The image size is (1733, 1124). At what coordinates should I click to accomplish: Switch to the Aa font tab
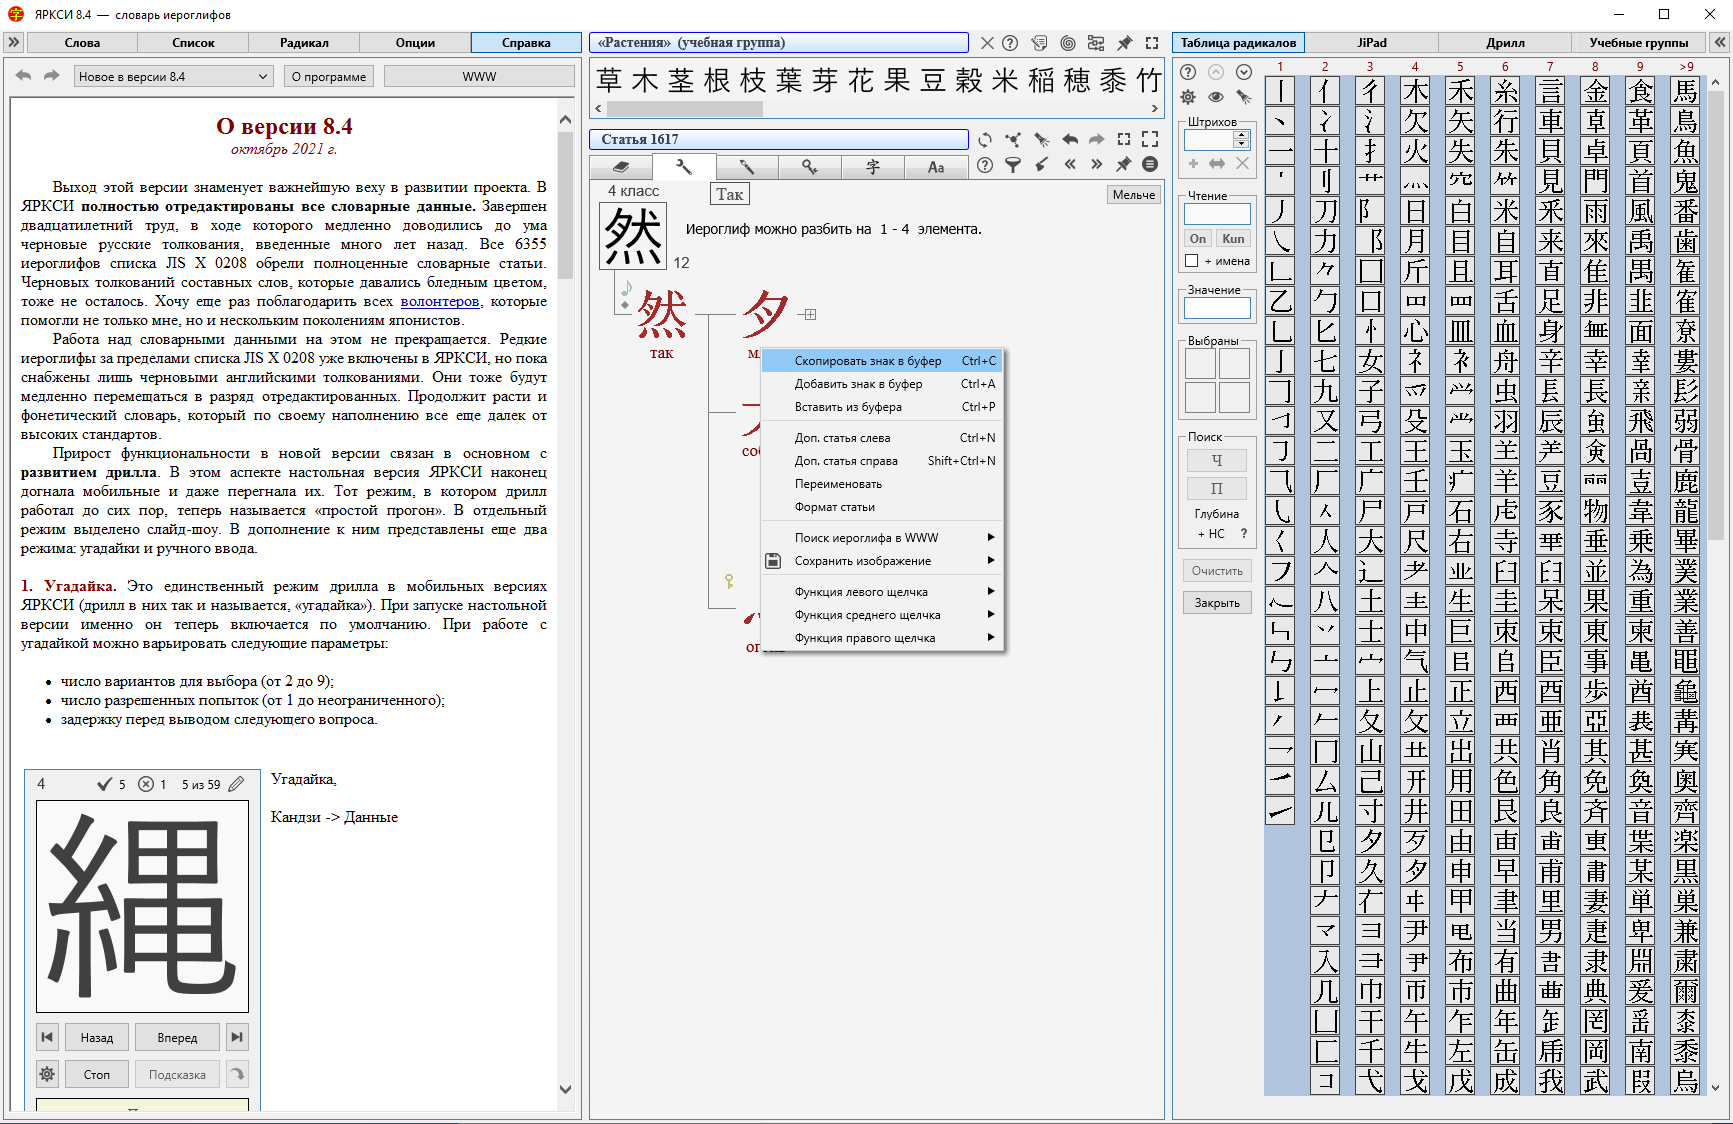(936, 167)
